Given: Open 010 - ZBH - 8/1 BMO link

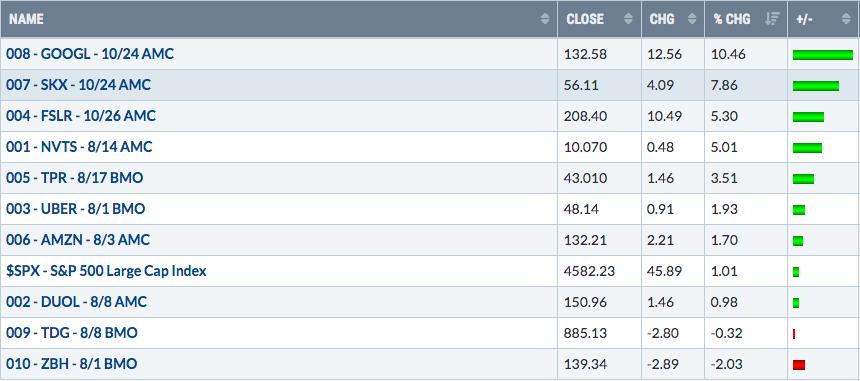Looking at the screenshot, I should pyautogui.click(x=72, y=364).
